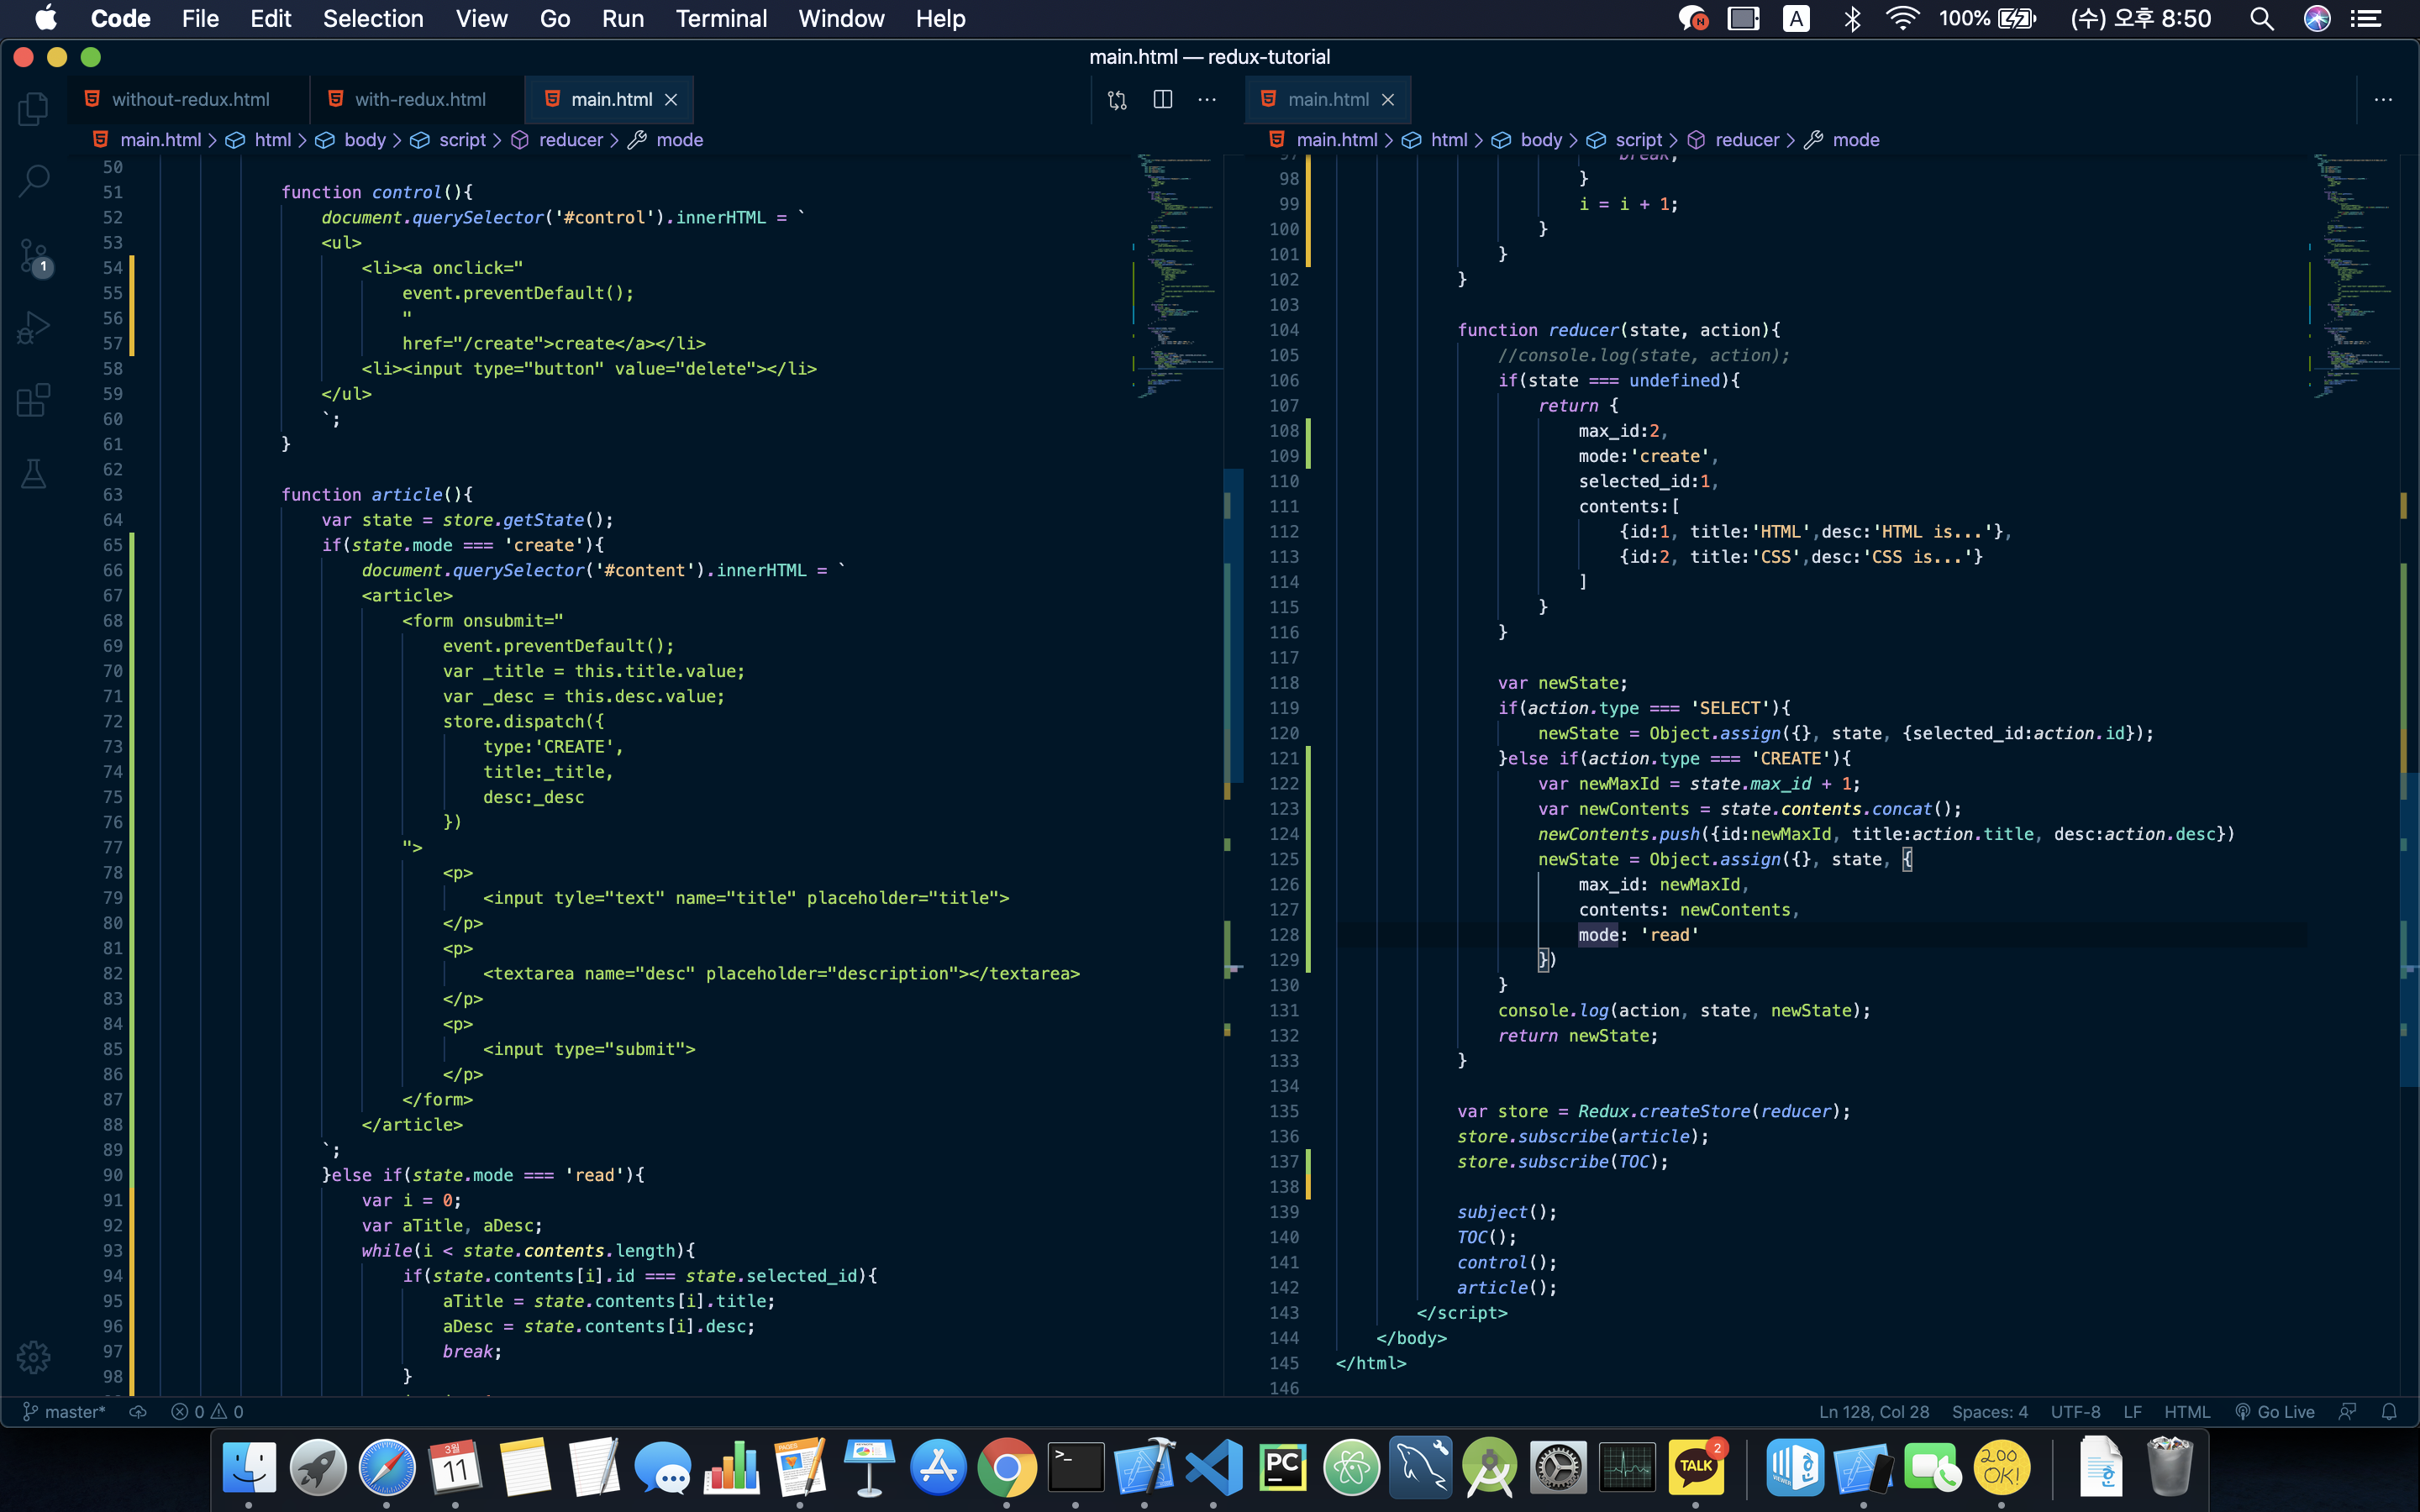The height and width of the screenshot is (1512, 2420).
Task: Click the Manage gear icon
Action: tap(33, 1357)
